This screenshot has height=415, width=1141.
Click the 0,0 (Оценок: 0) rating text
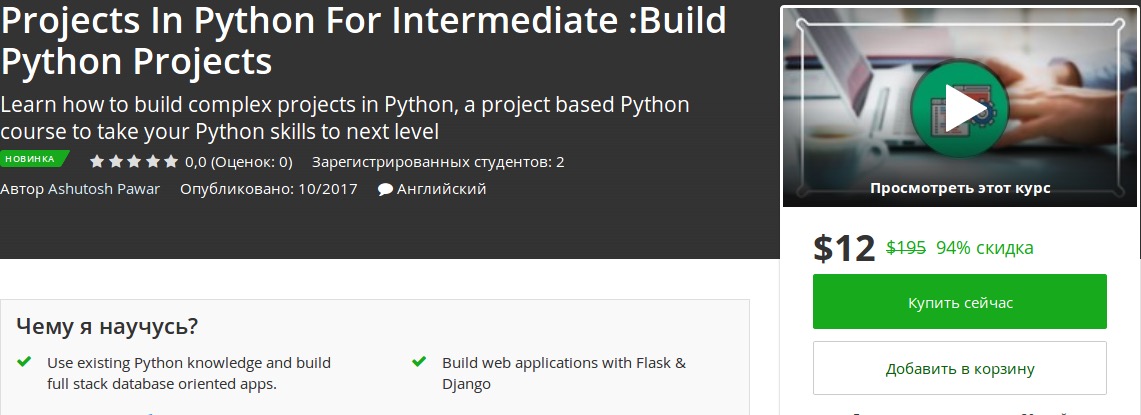coord(238,161)
